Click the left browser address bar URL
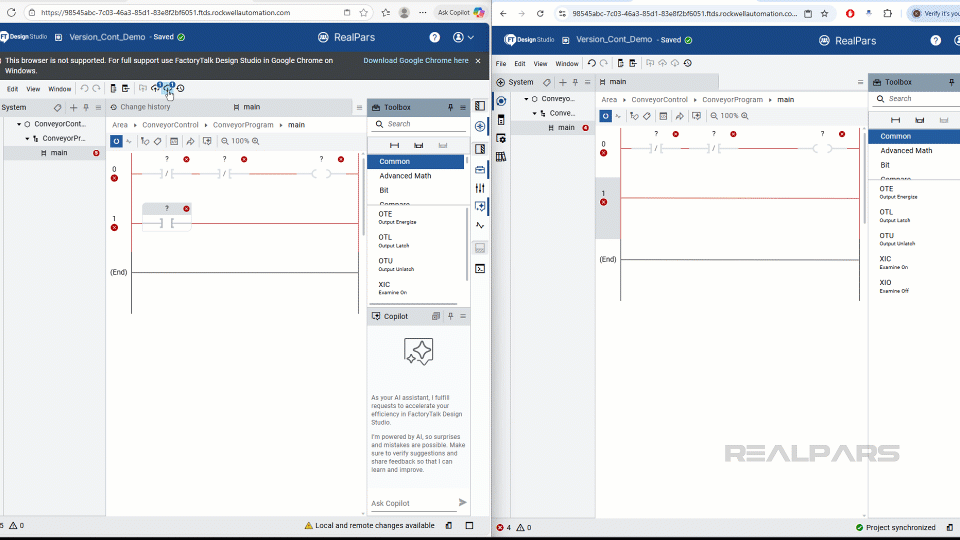The height and width of the screenshot is (540, 960). [165, 13]
